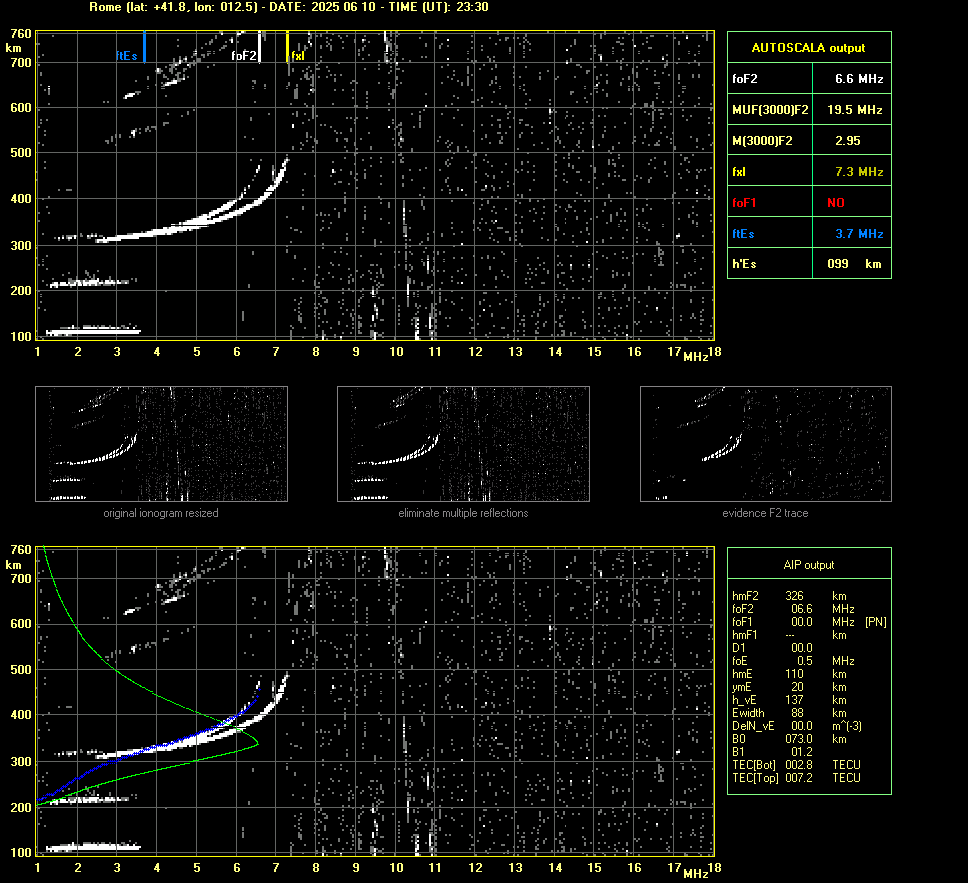This screenshot has width=968, height=883.
Task: Click the M(3000)F2 value 2.95
Action: [848, 141]
